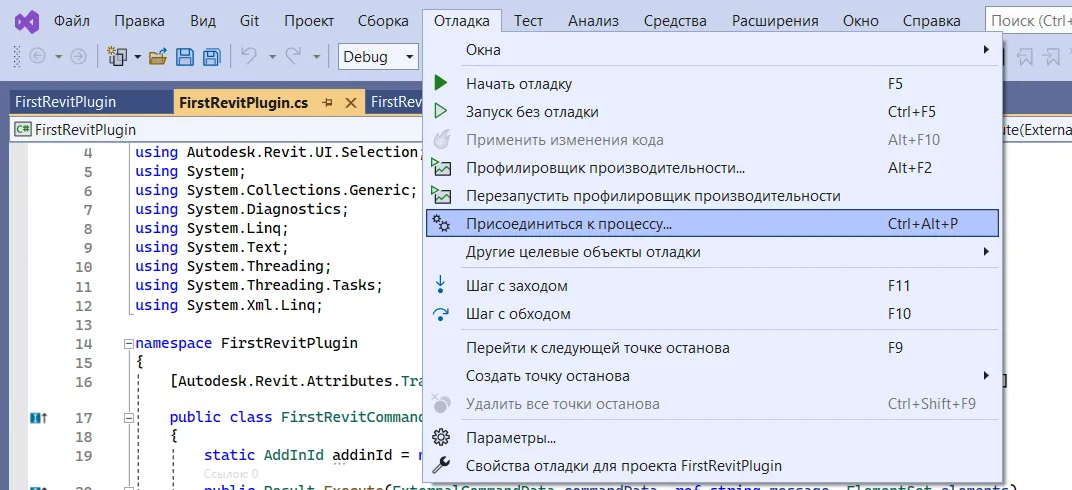Click the redo arrow icon

click(294, 57)
